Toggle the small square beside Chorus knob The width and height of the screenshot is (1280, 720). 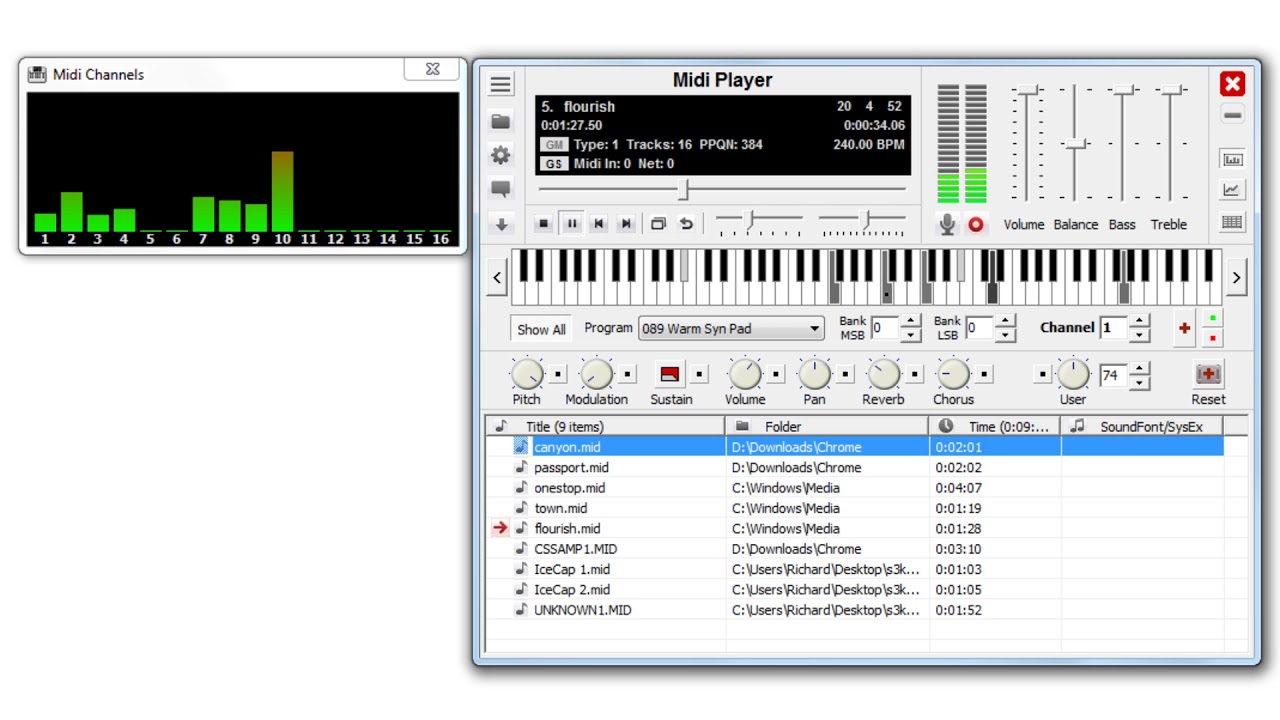[985, 375]
